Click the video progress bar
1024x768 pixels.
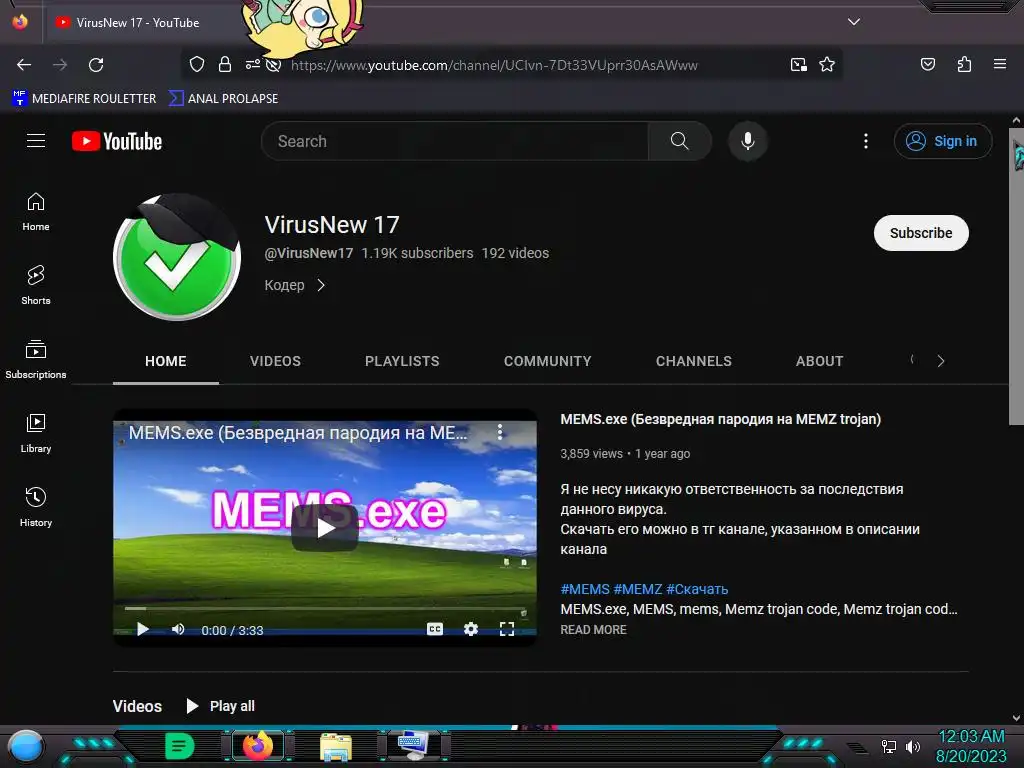point(325,609)
